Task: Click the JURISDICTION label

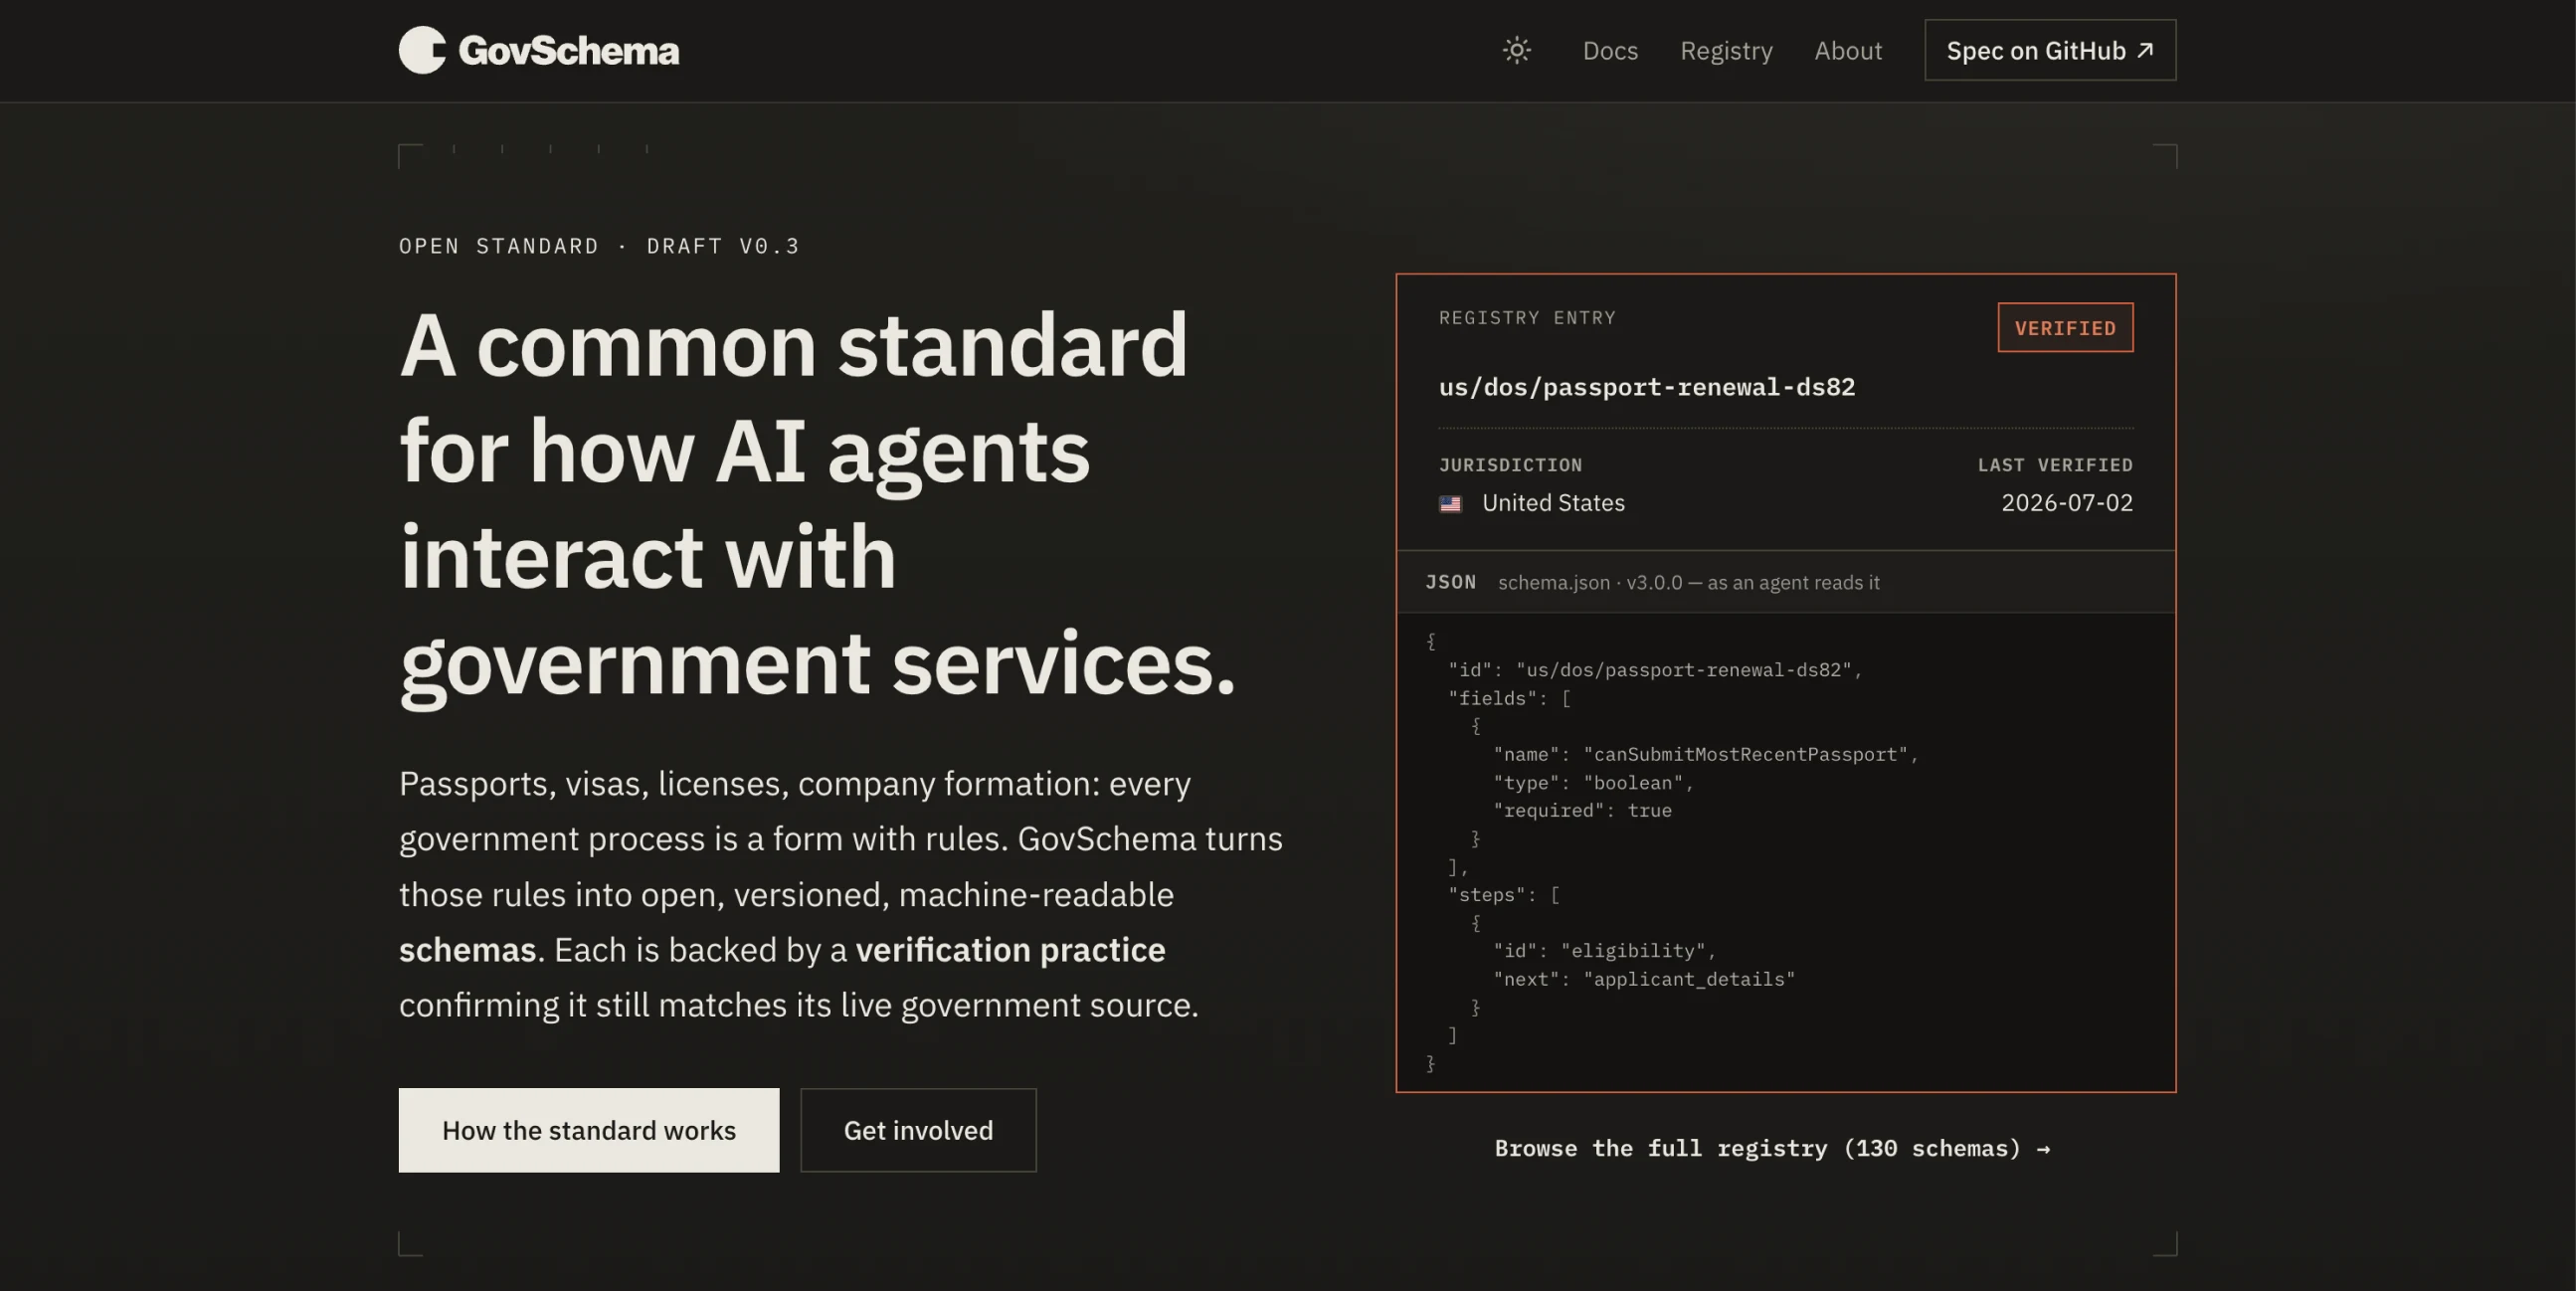Action: click(1510, 465)
